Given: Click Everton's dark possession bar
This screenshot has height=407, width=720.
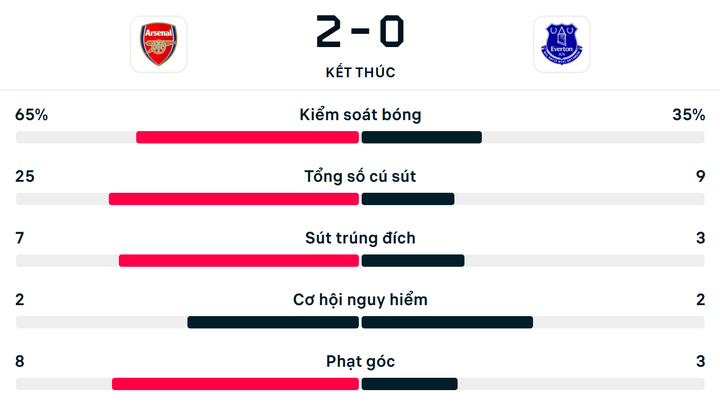Looking at the screenshot, I should click(x=422, y=137).
